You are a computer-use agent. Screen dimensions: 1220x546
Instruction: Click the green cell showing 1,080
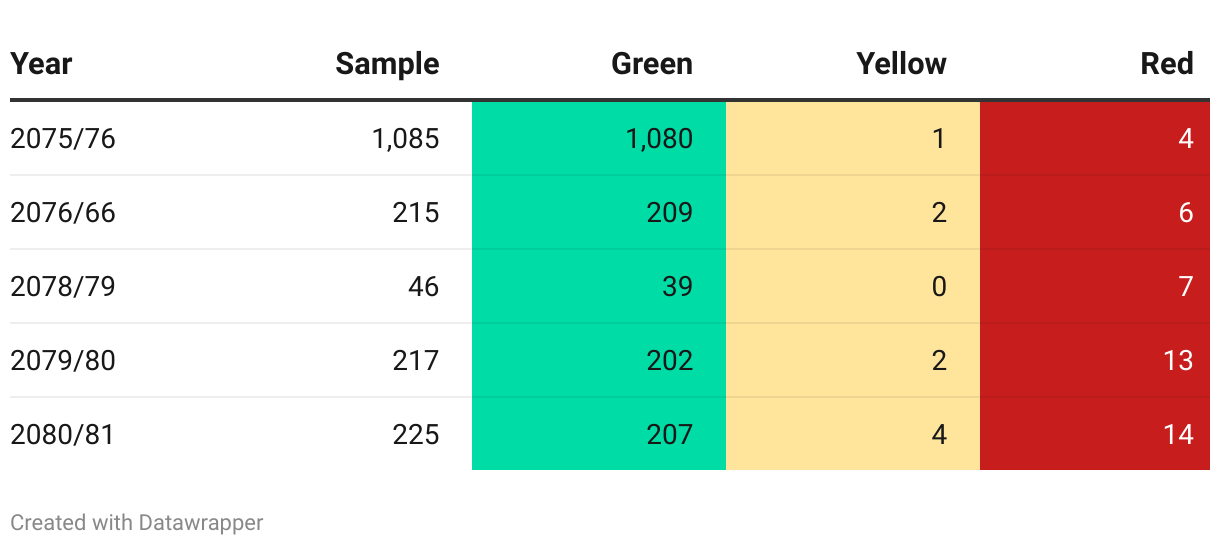[659, 138]
